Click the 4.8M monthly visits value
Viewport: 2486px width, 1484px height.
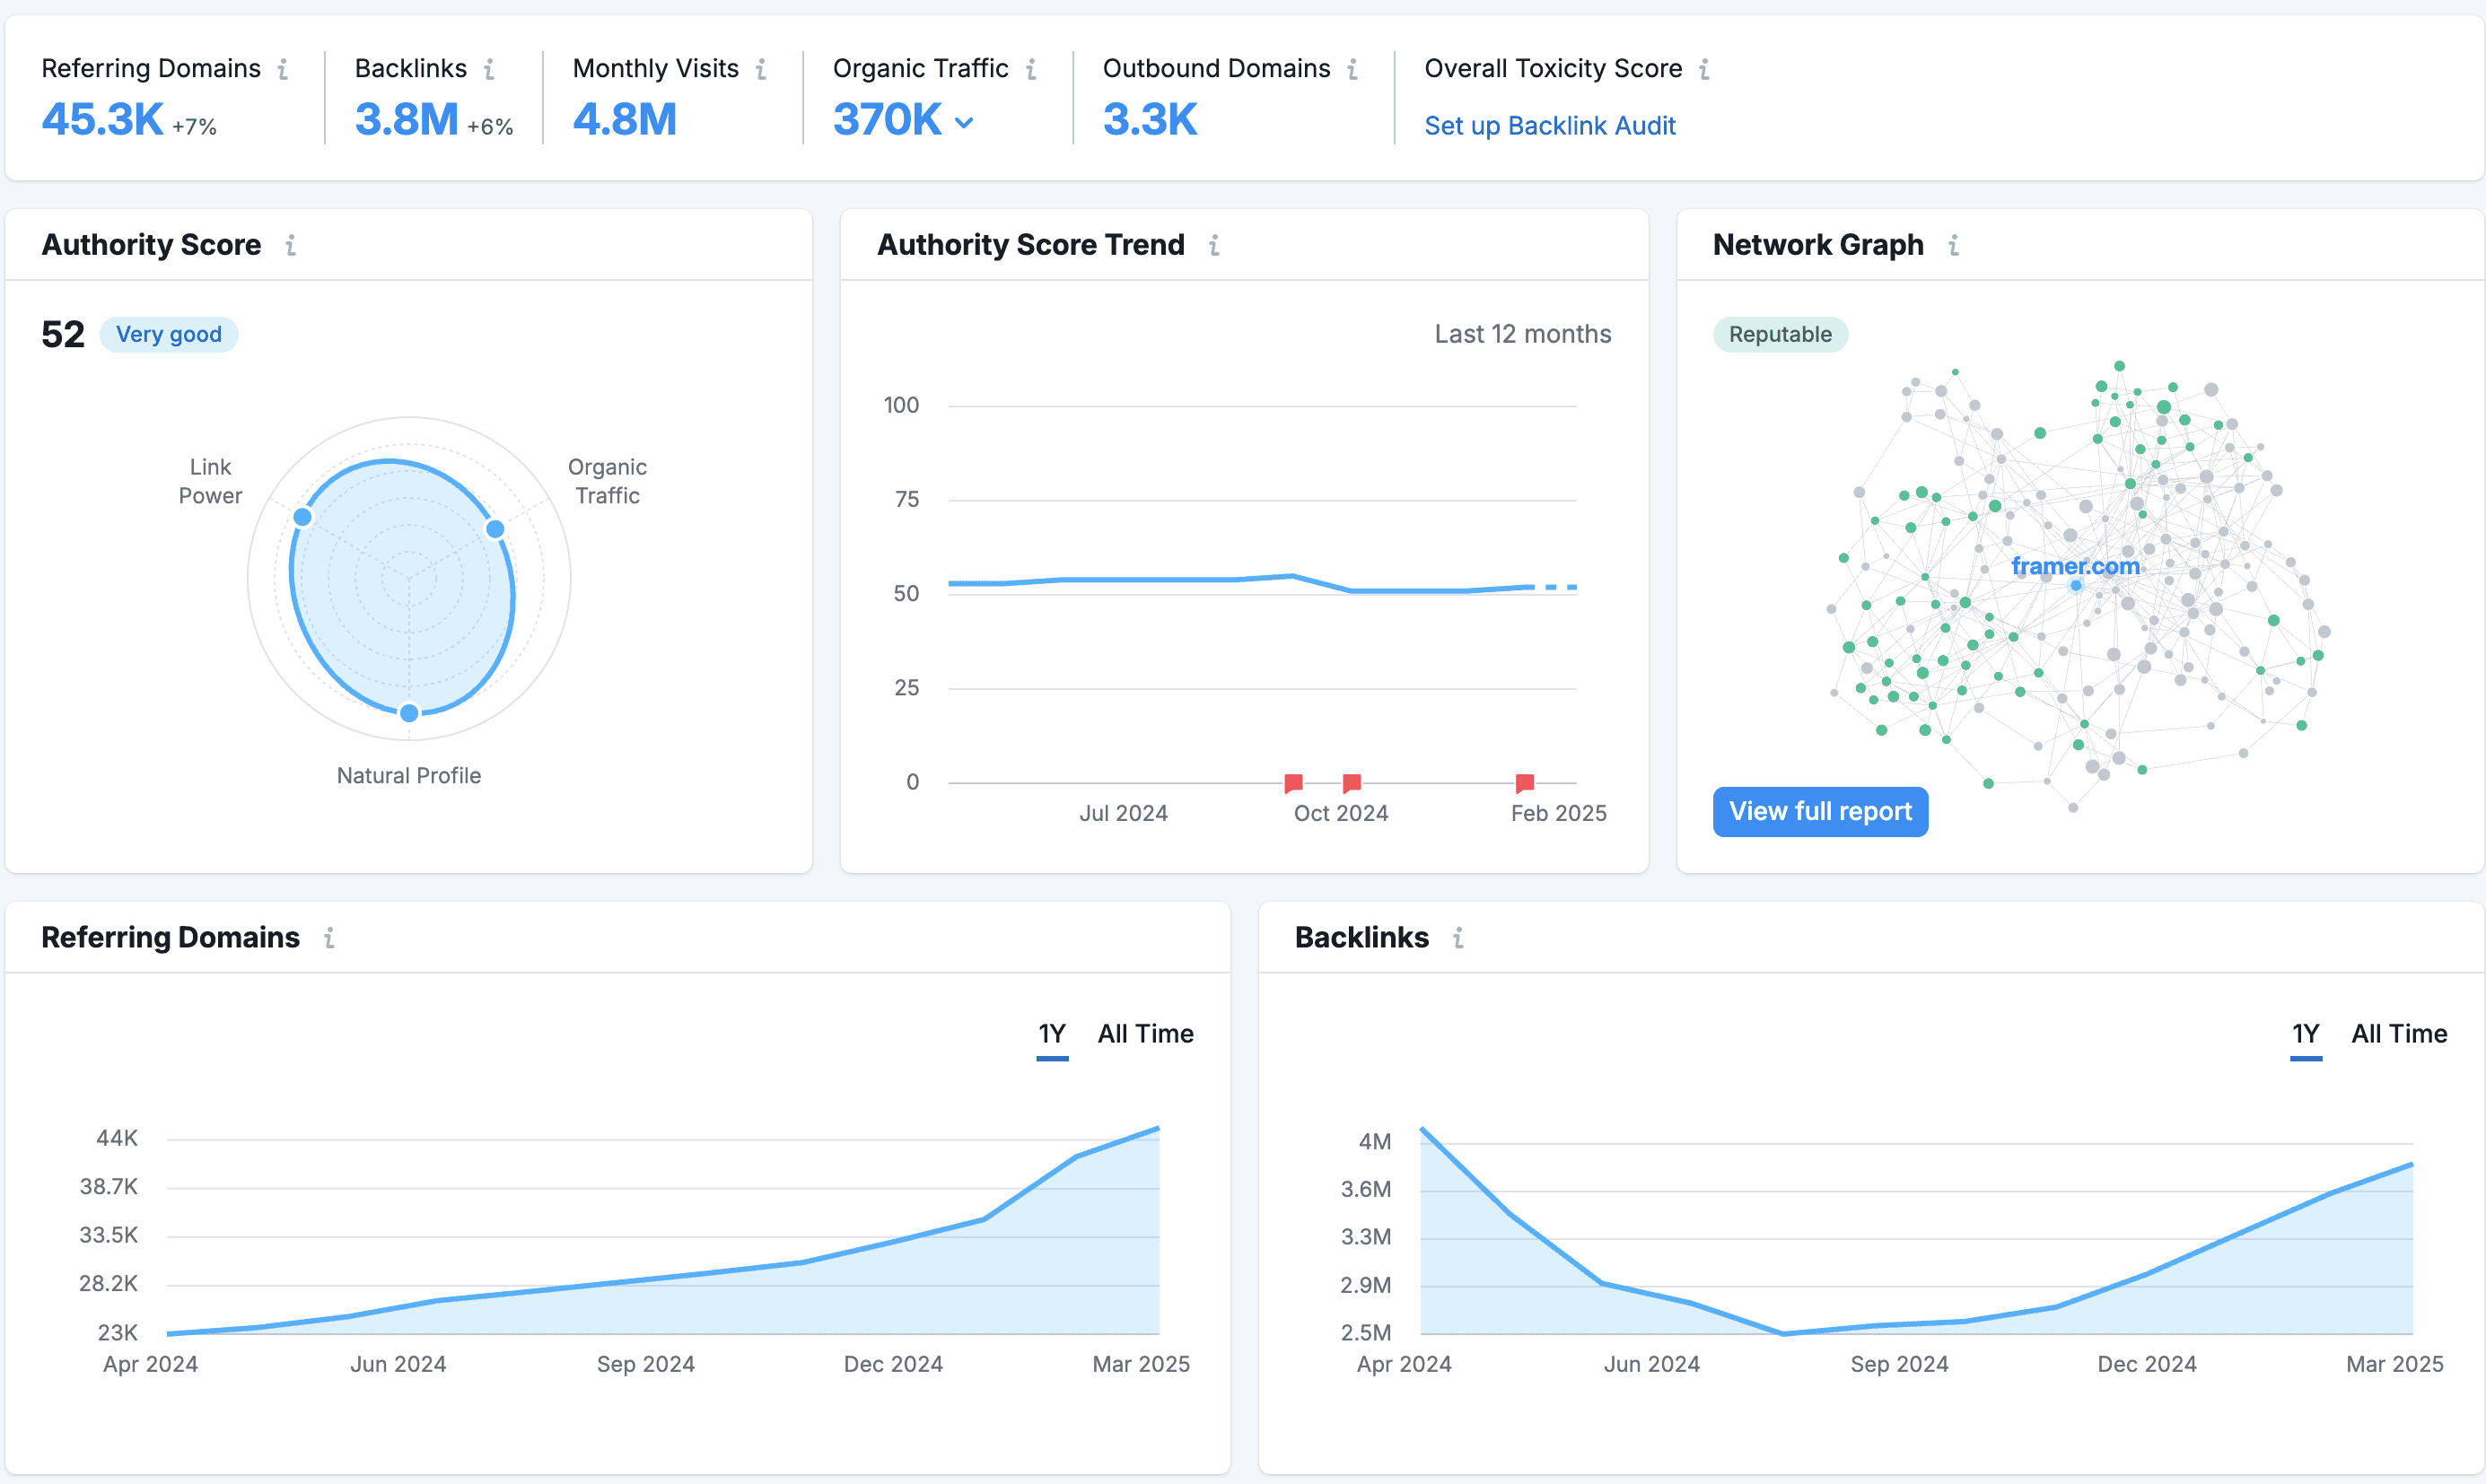point(625,120)
